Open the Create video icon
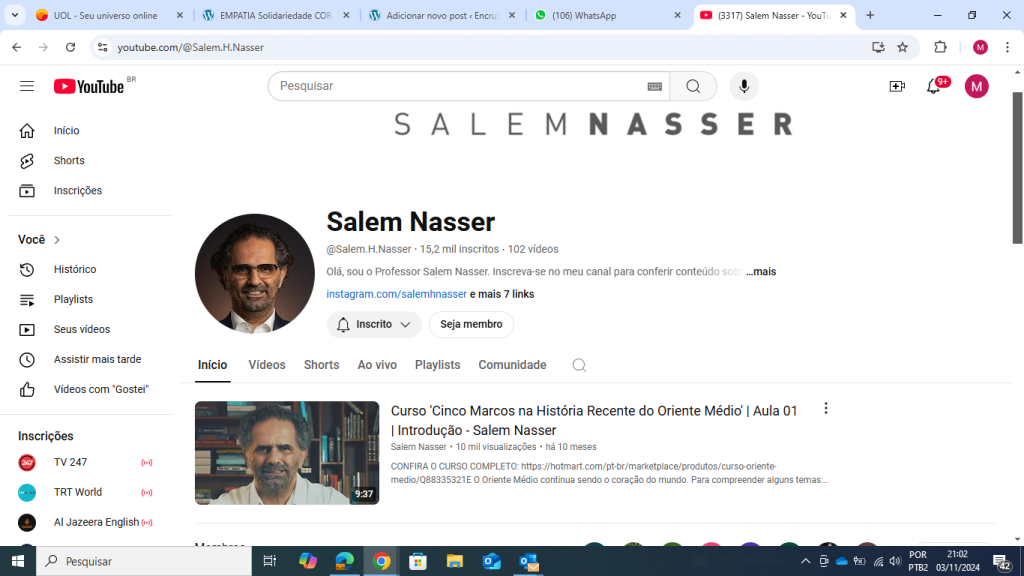 click(897, 86)
